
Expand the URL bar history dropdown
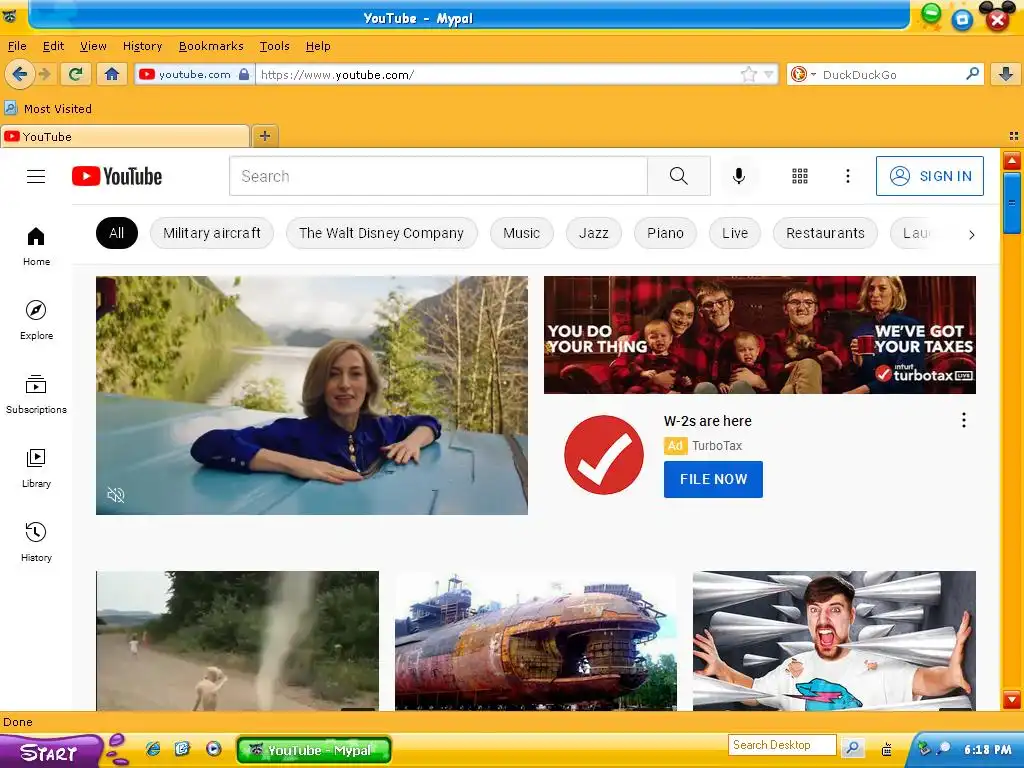point(769,74)
